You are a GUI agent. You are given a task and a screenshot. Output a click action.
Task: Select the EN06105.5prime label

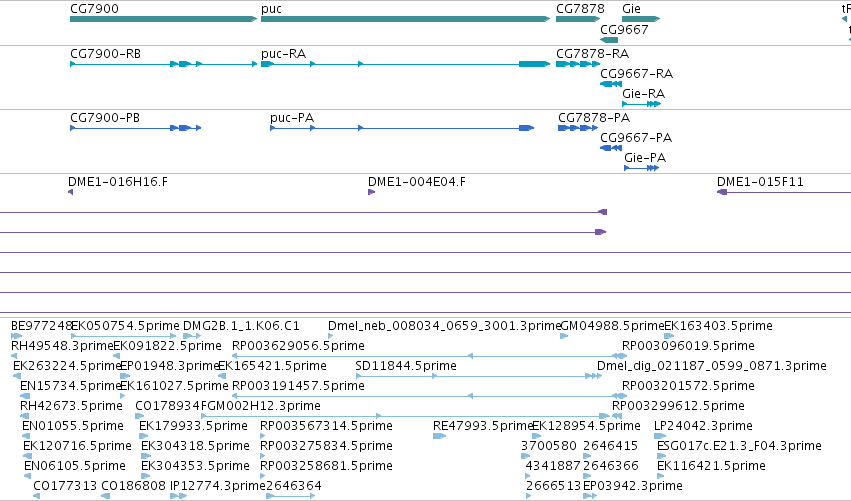[x=75, y=466]
